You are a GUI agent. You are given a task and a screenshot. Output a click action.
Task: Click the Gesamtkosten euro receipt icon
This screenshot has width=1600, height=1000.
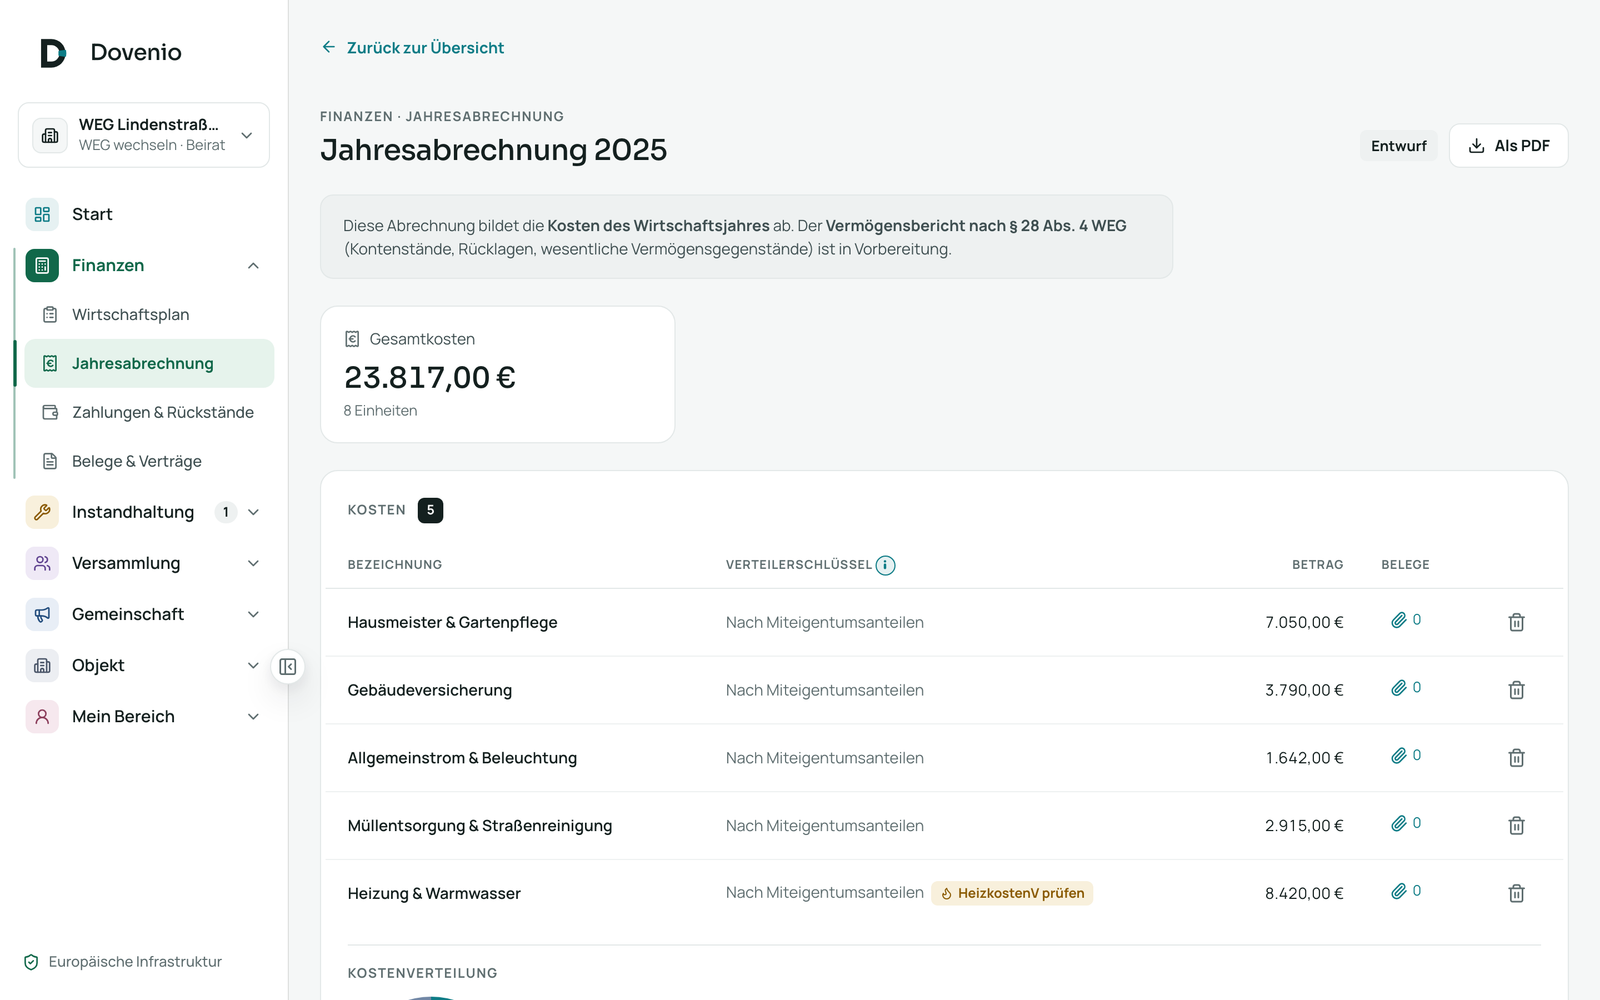coord(352,339)
